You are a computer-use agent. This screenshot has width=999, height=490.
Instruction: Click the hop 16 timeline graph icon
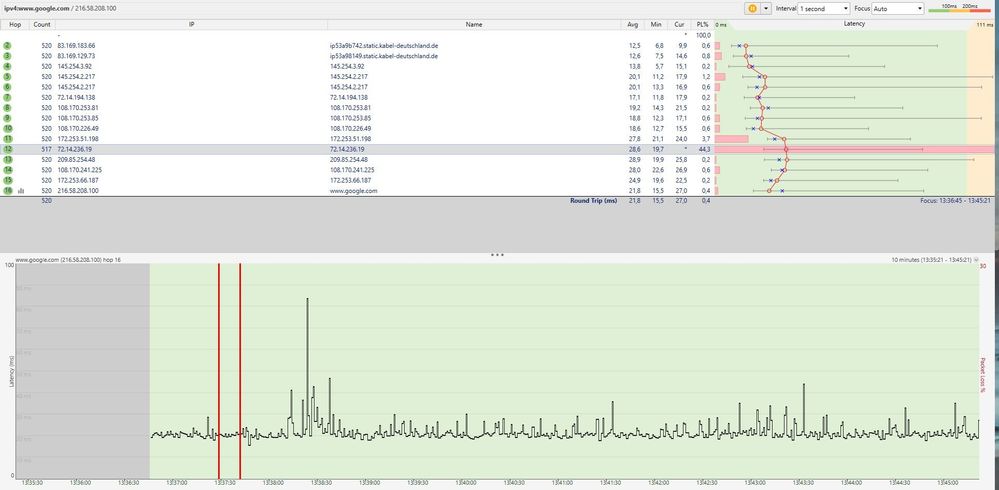pos(21,190)
